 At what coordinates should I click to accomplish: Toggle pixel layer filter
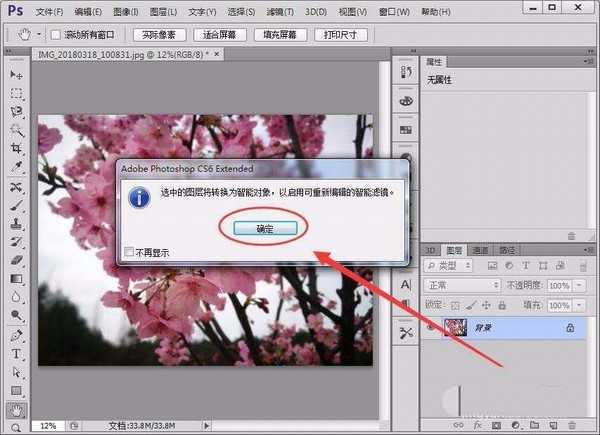point(492,265)
